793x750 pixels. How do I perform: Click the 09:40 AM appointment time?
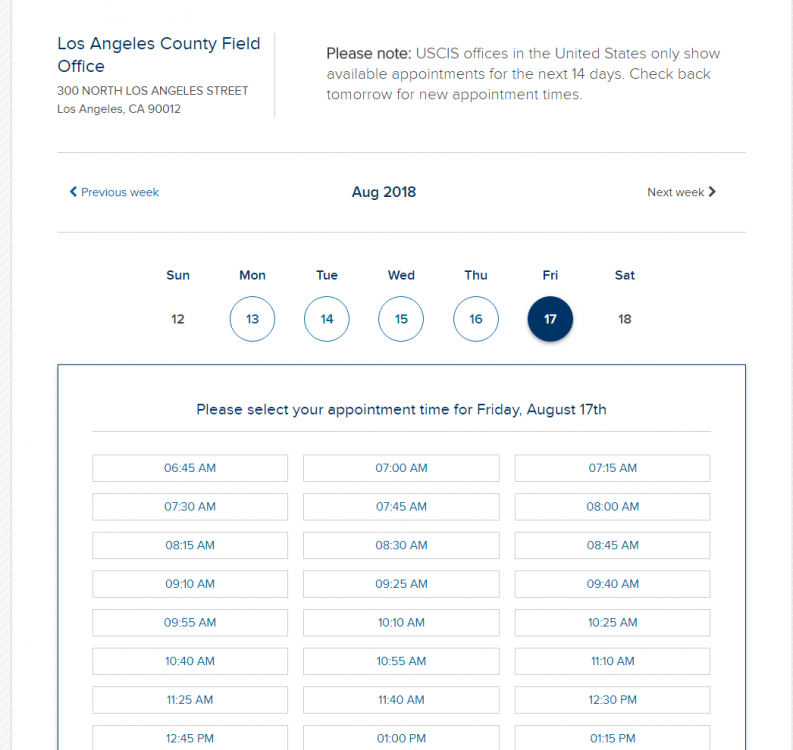coord(612,584)
